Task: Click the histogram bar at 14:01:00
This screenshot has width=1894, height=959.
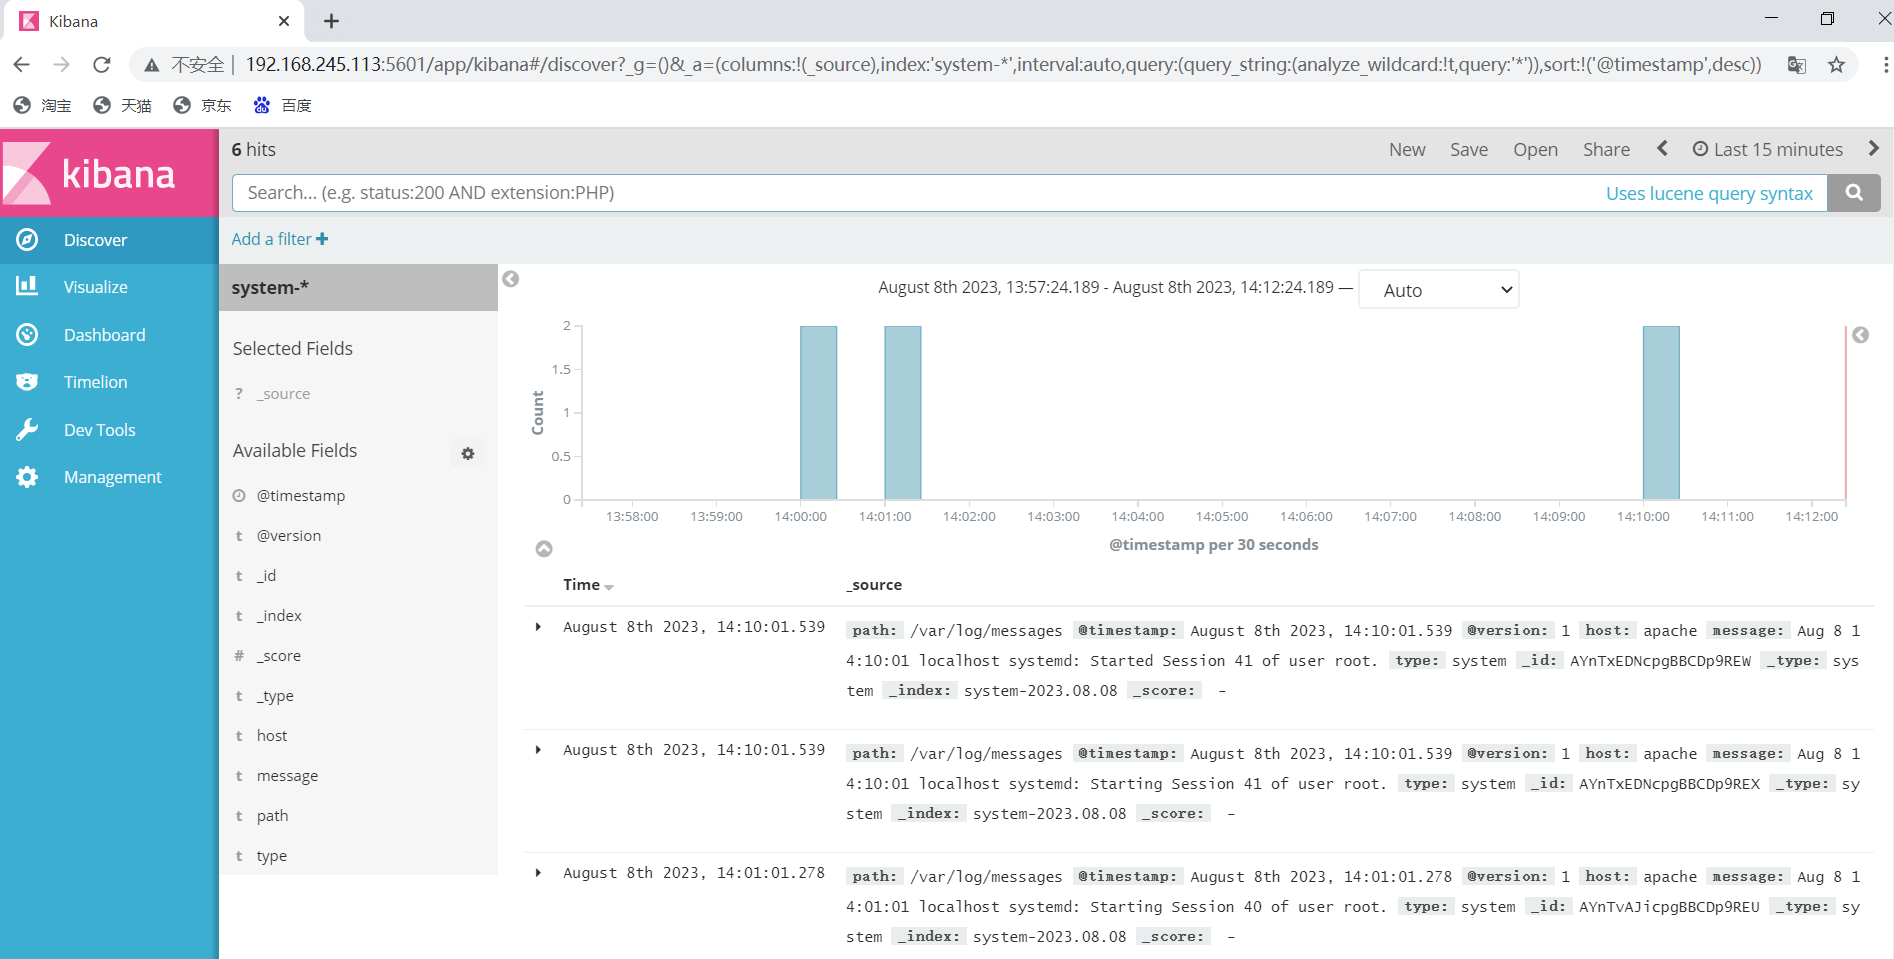Action: click(x=902, y=412)
